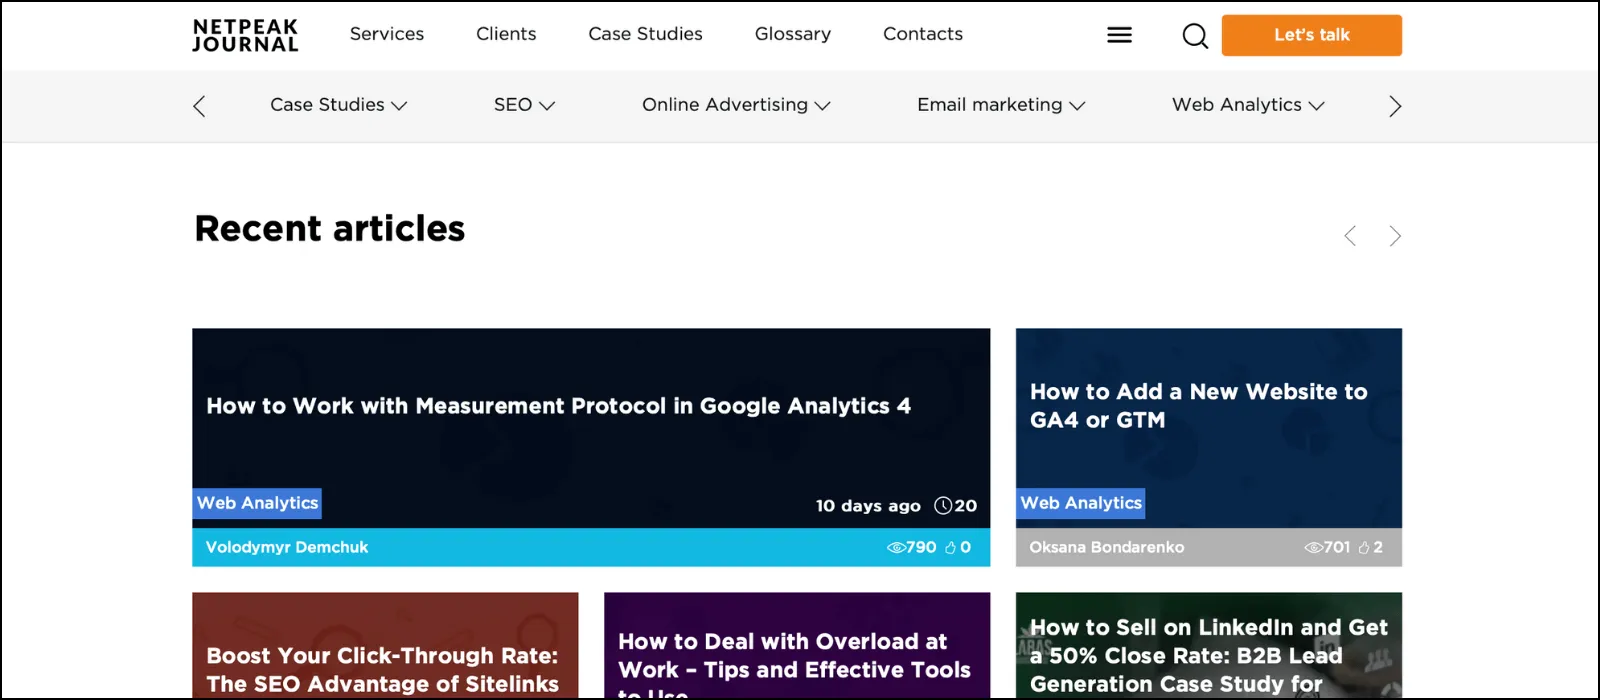Open How to Add a New Website to GA4 article
The height and width of the screenshot is (700, 1600).
click(1198, 406)
